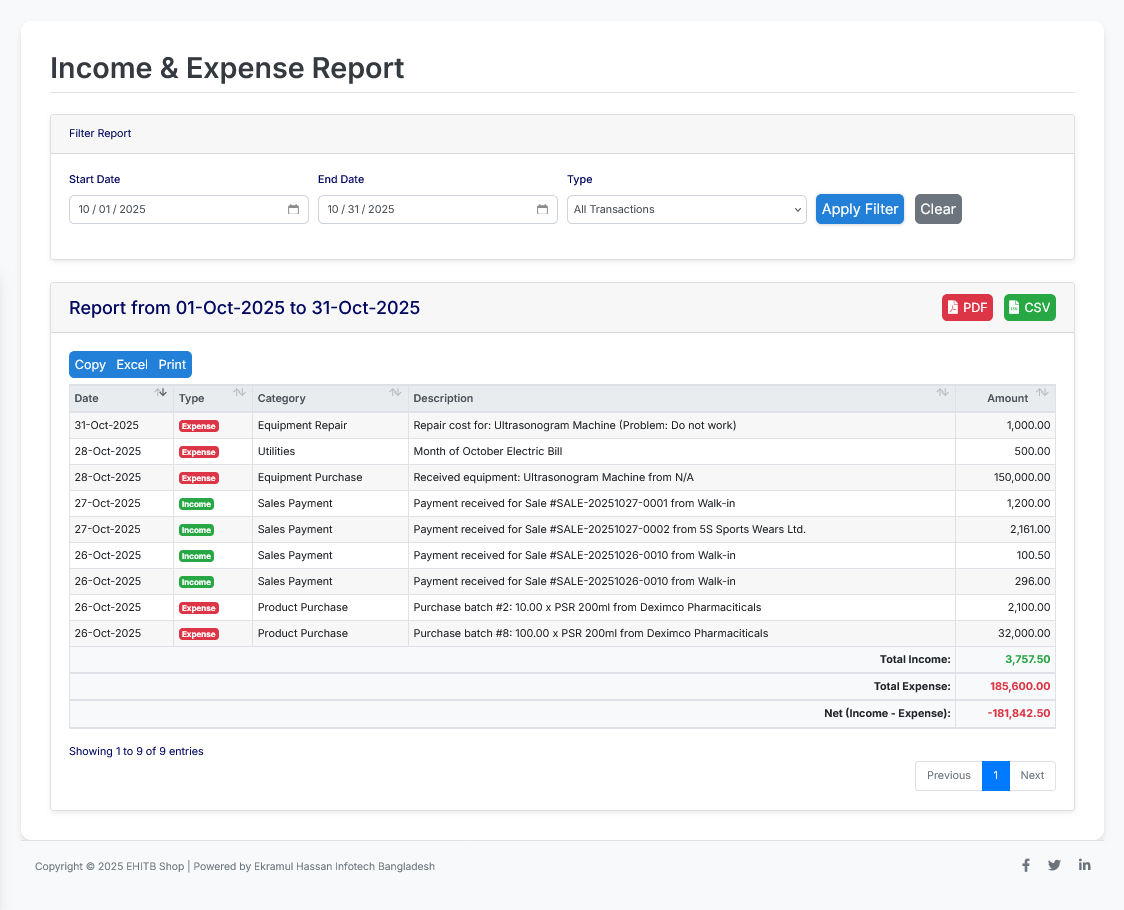This screenshot has height=910, width=1124.
Task: Open the All Transactions type dropdown
Action: (686, 209)
